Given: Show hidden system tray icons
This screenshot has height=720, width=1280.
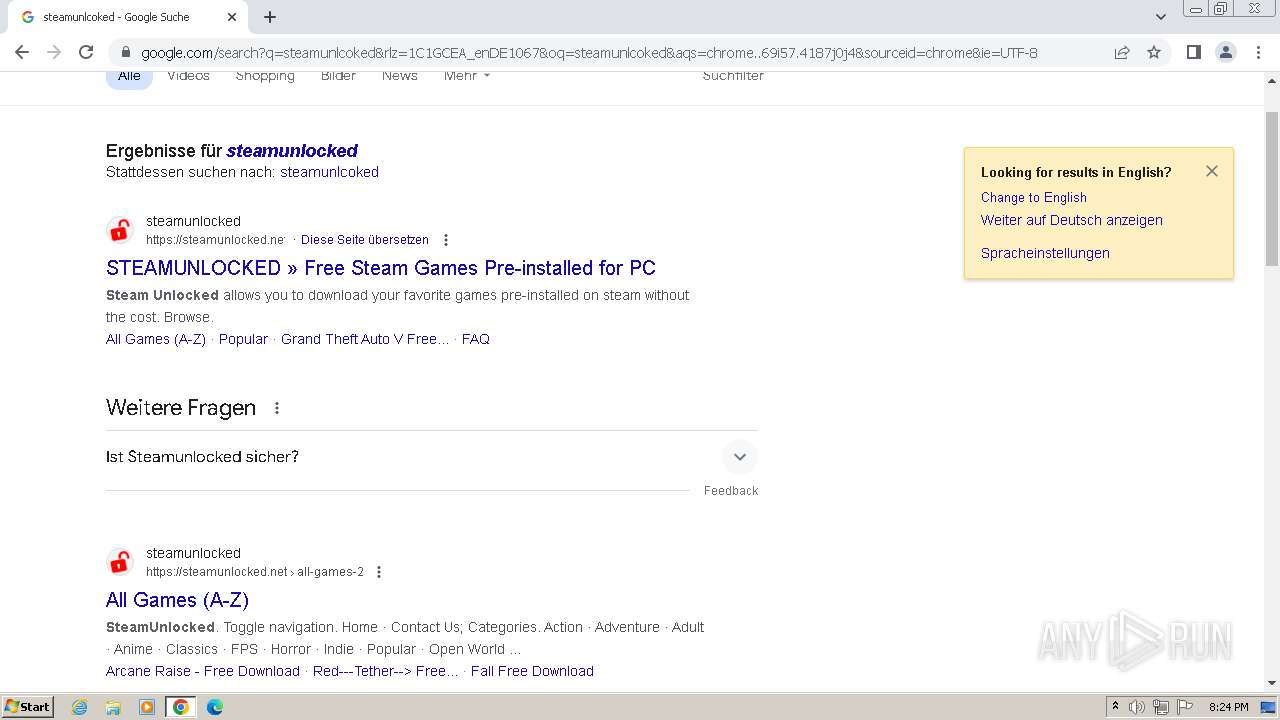Looking at the screenshot, I should click(x=1115, y=707).
